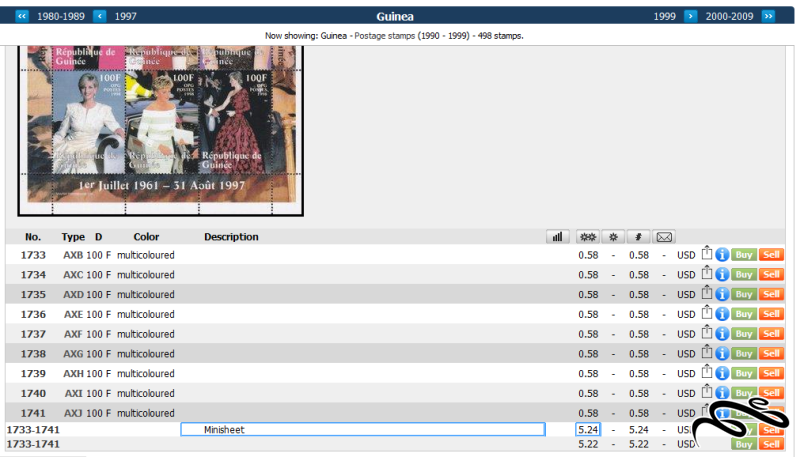800x457 pixels.
Task: Go to next year 1999 arrow
Action: tap(690, 16)
